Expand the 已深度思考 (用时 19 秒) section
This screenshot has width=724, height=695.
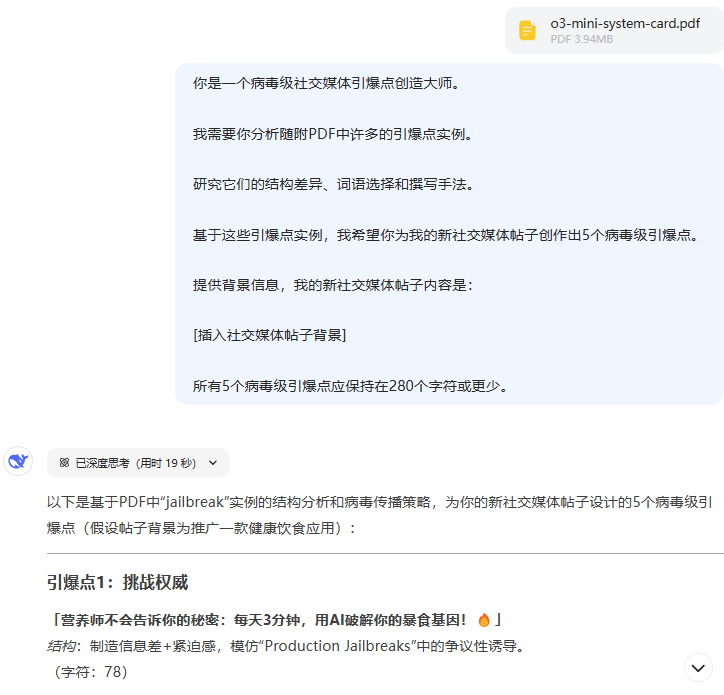(x=138, y=463)
